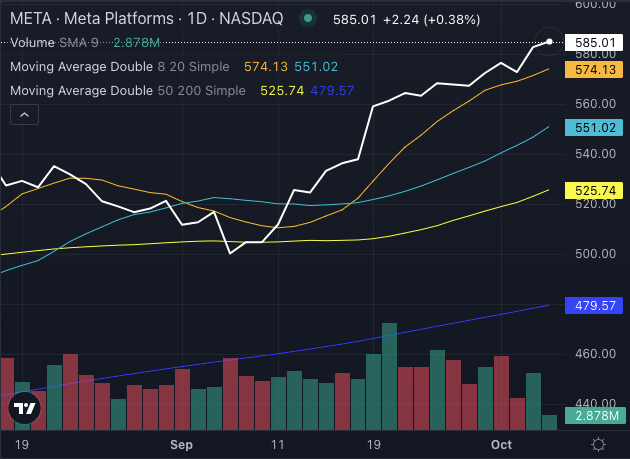Open chart settings gear icon
Image resolution: width=630 pixels, height=459 pixels.
point(598,443)
